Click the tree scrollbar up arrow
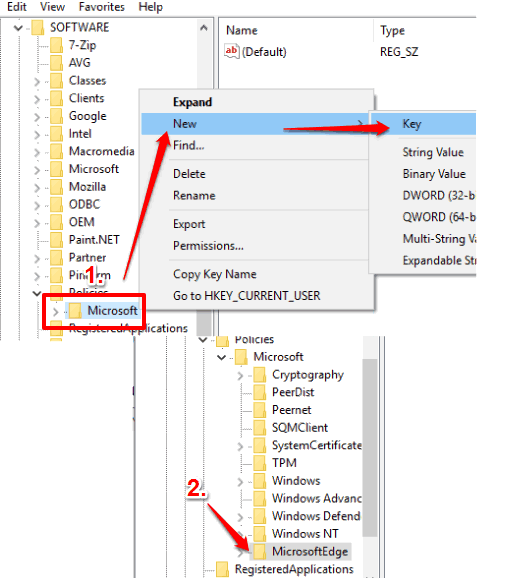Image resolution: width=506 pixels, height=578 pixels. (204, 28)
